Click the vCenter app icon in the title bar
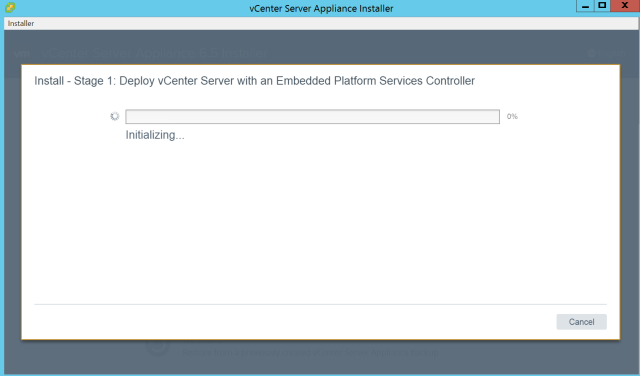Viewport: 640px width, 376px height. (10, 7)
